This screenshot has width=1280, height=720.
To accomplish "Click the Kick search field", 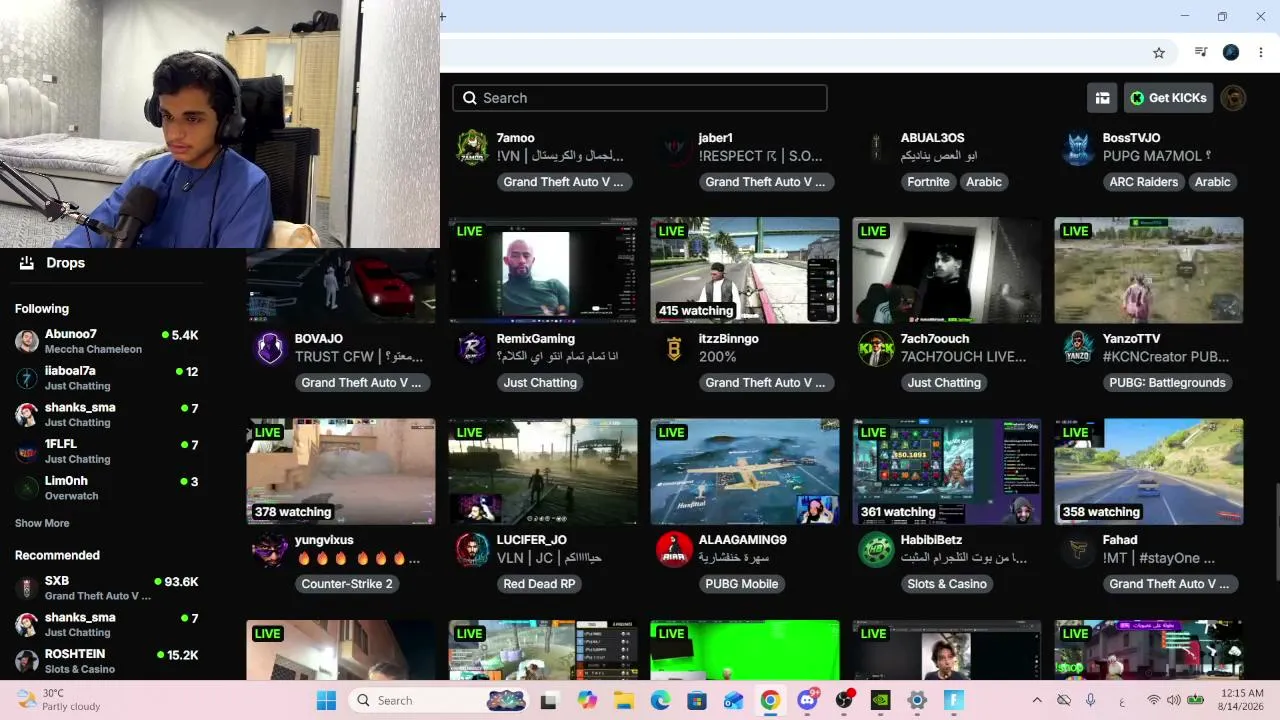I will (640, 98).
